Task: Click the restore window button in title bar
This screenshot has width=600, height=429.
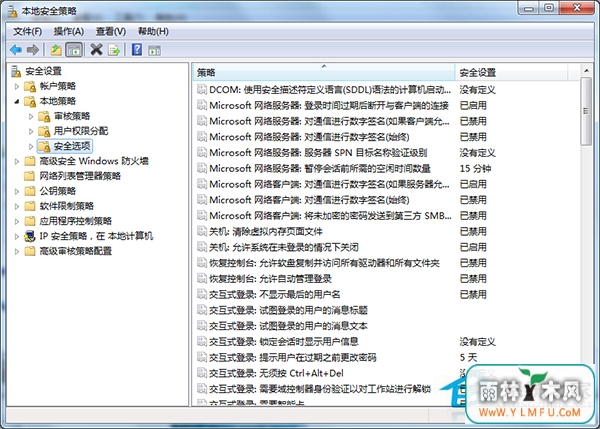Action: (549, 8)
